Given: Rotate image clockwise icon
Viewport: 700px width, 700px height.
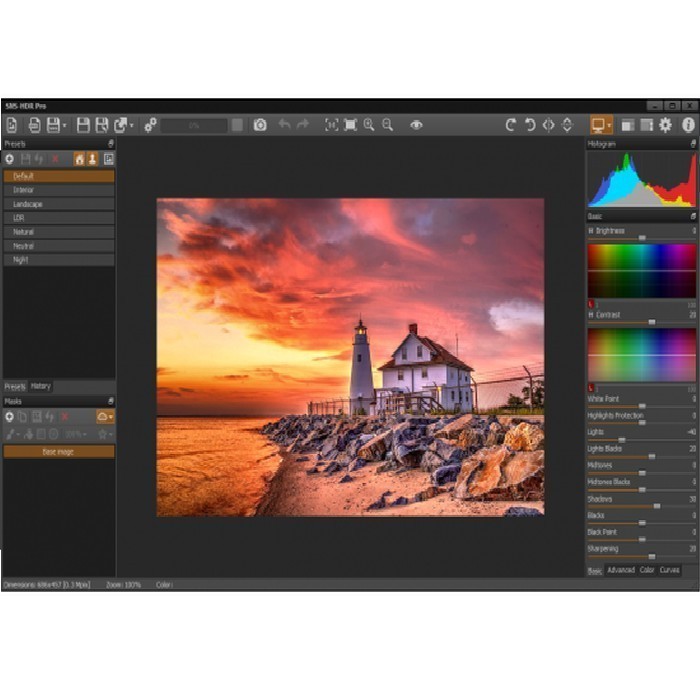Looking at the screenshot, I should (511, 125).
